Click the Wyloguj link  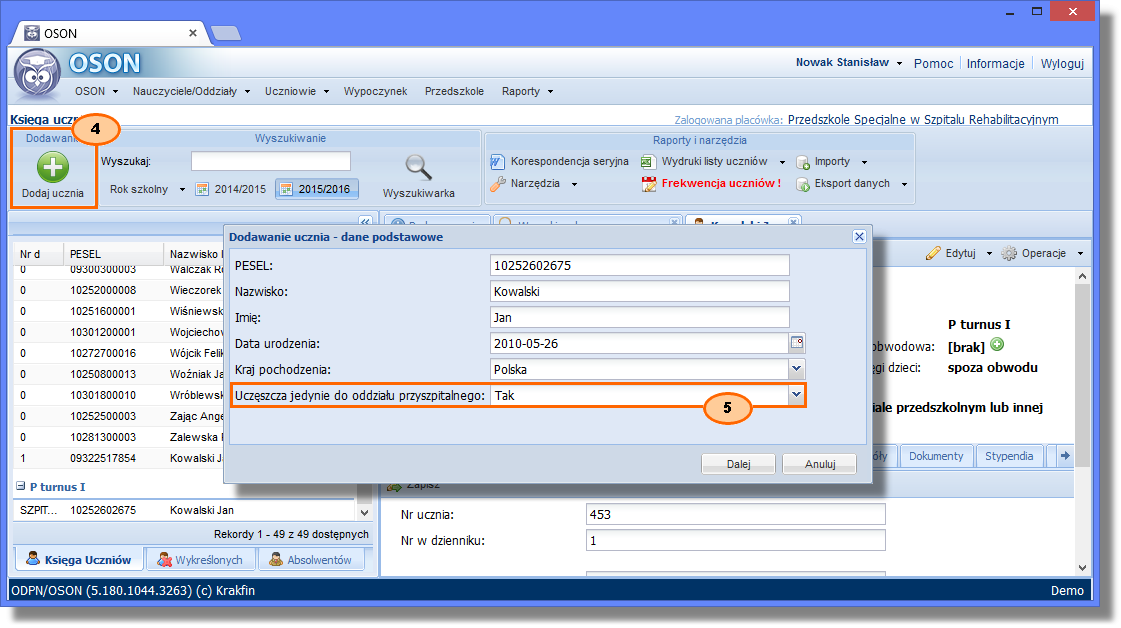pyautogui.click(x=1062, y=63)
